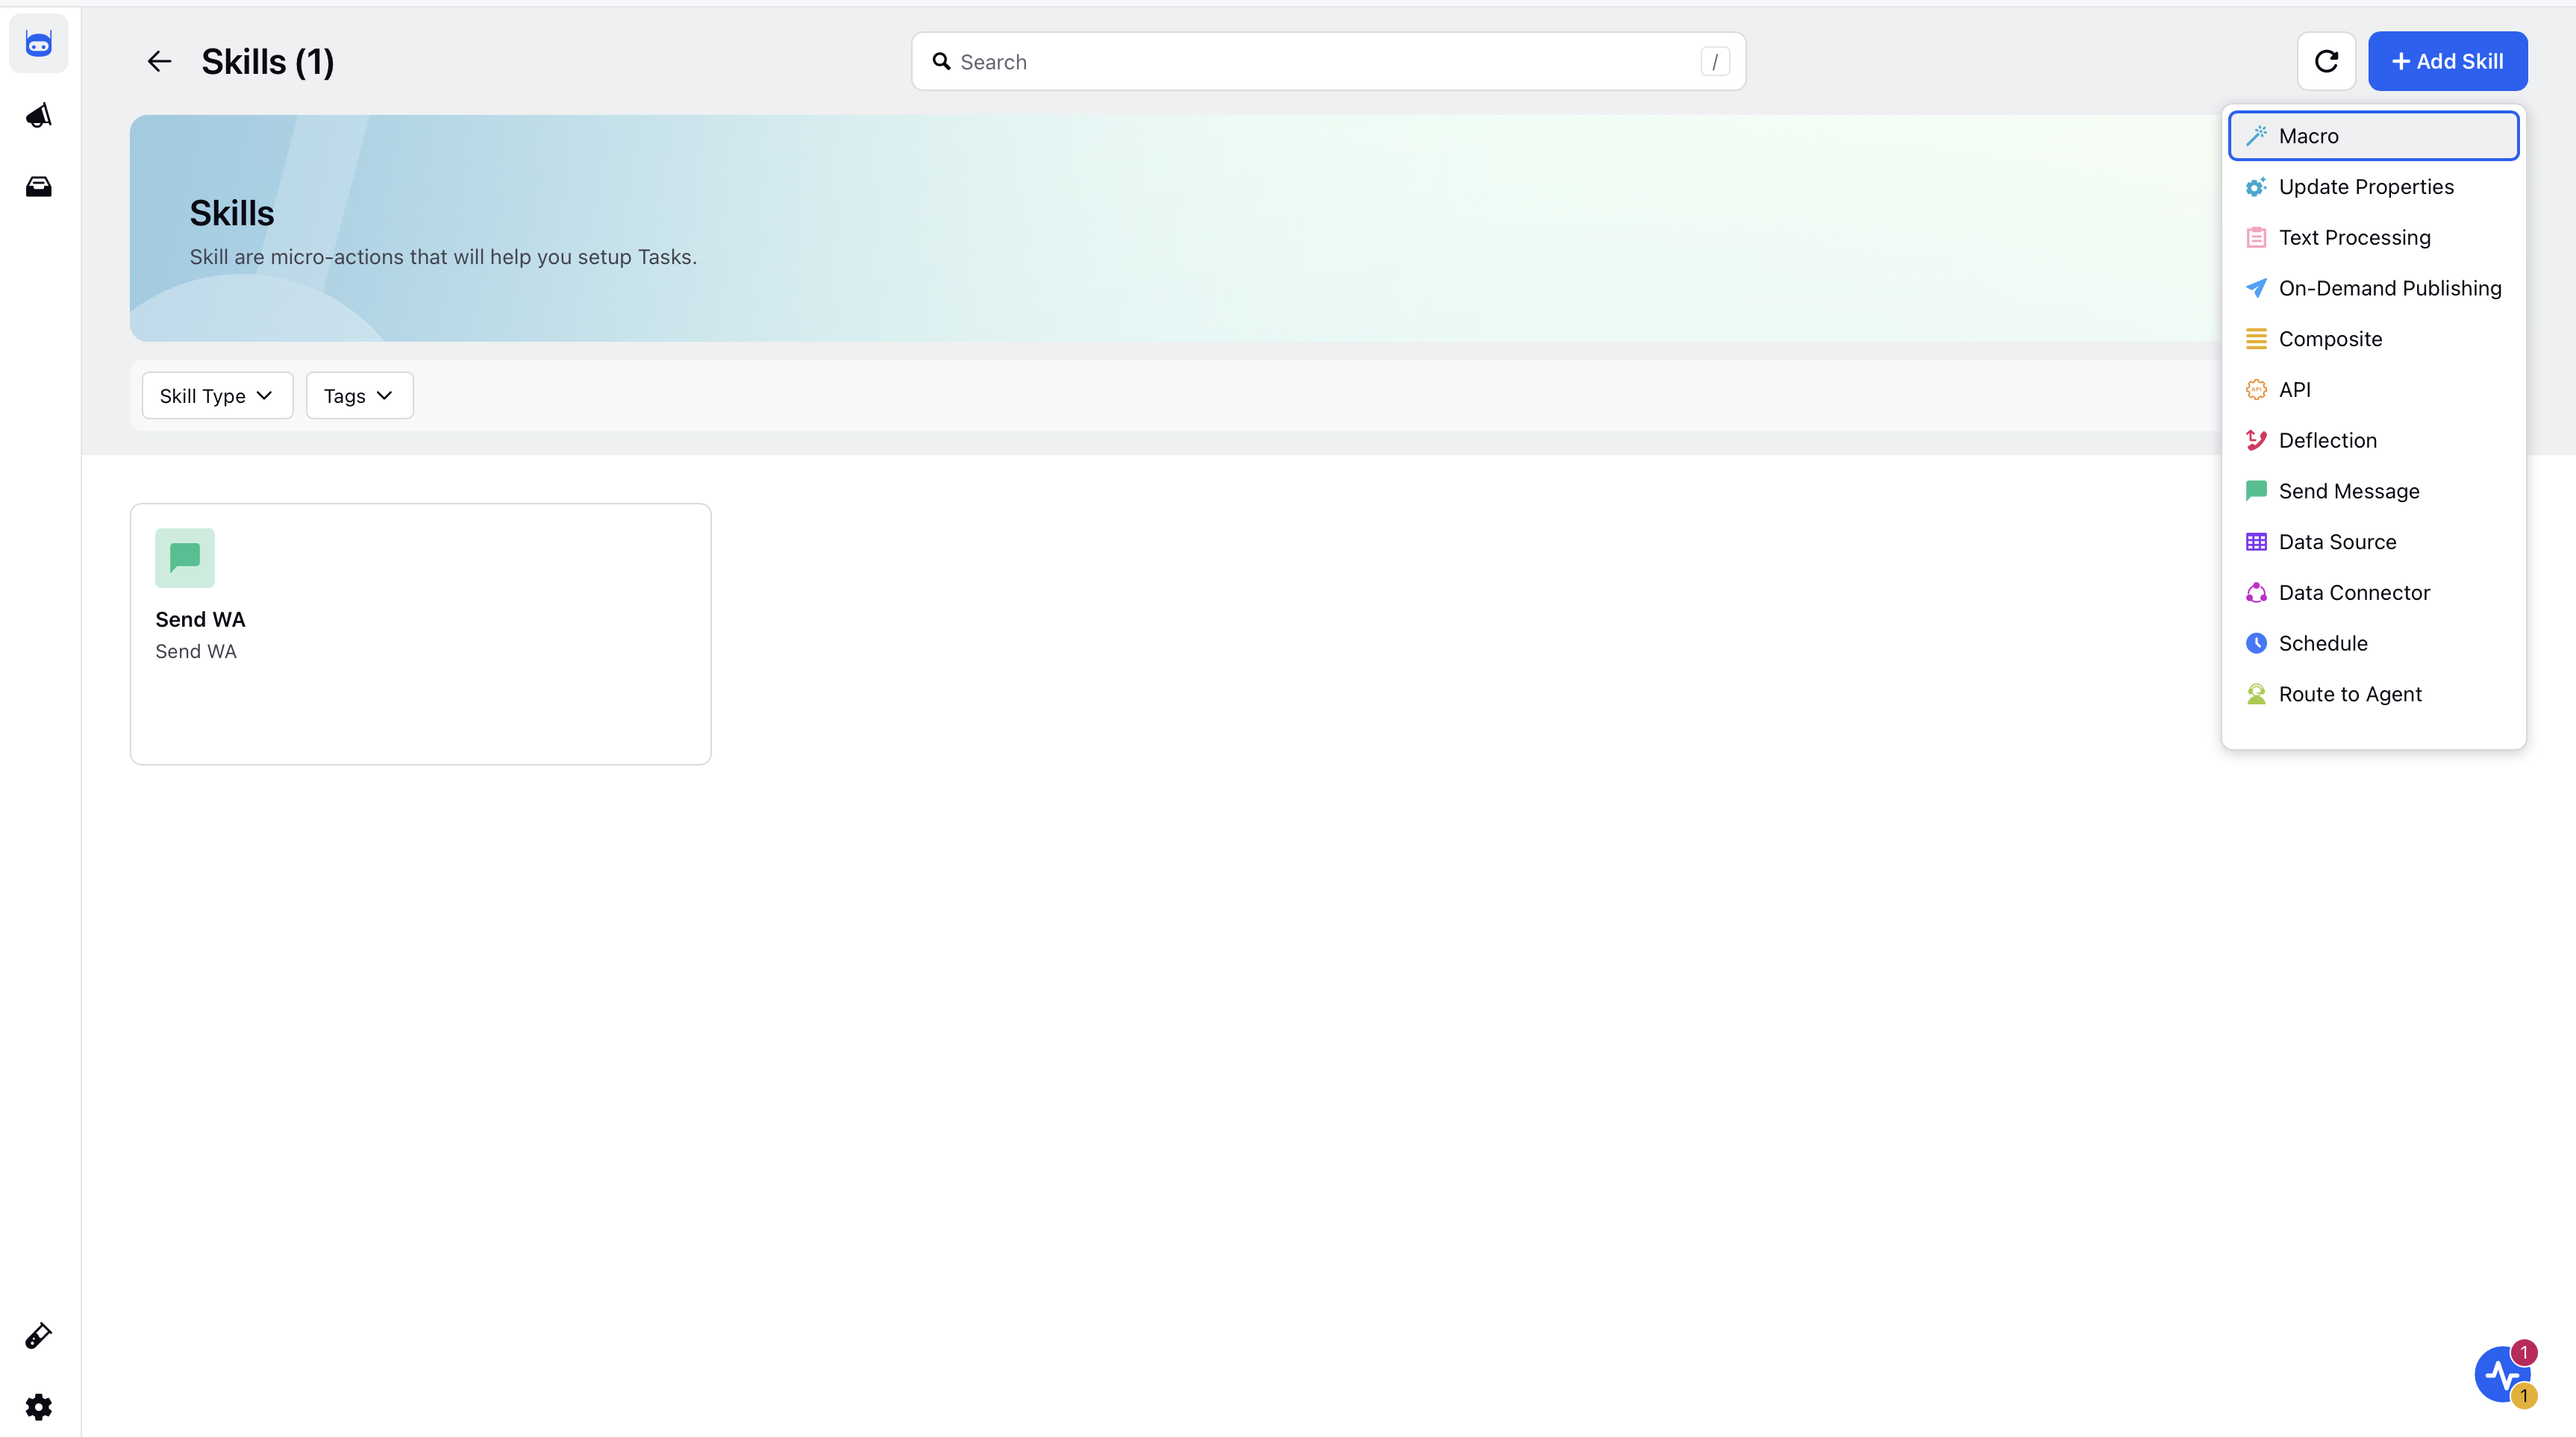Click the banner Skills heading
2576x1437 pixels.
click(232, 213)
